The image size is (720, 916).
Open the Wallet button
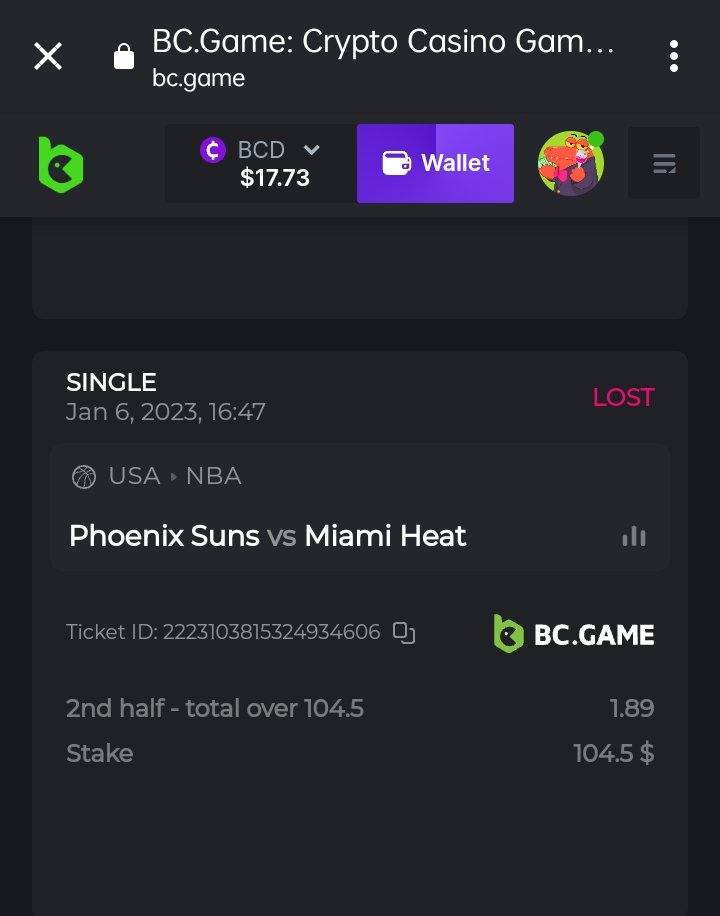[x=435, y=163]
